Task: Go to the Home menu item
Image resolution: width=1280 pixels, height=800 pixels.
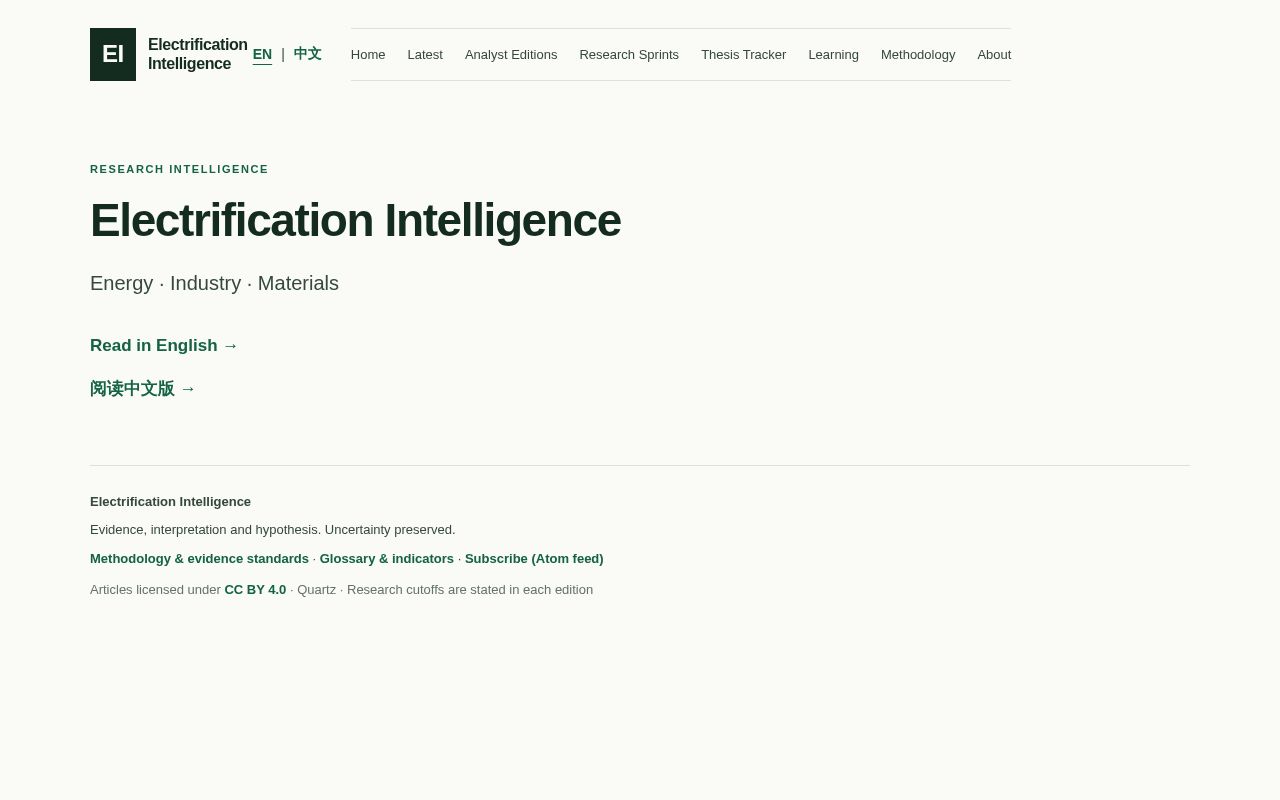Action: coord(368,54)
